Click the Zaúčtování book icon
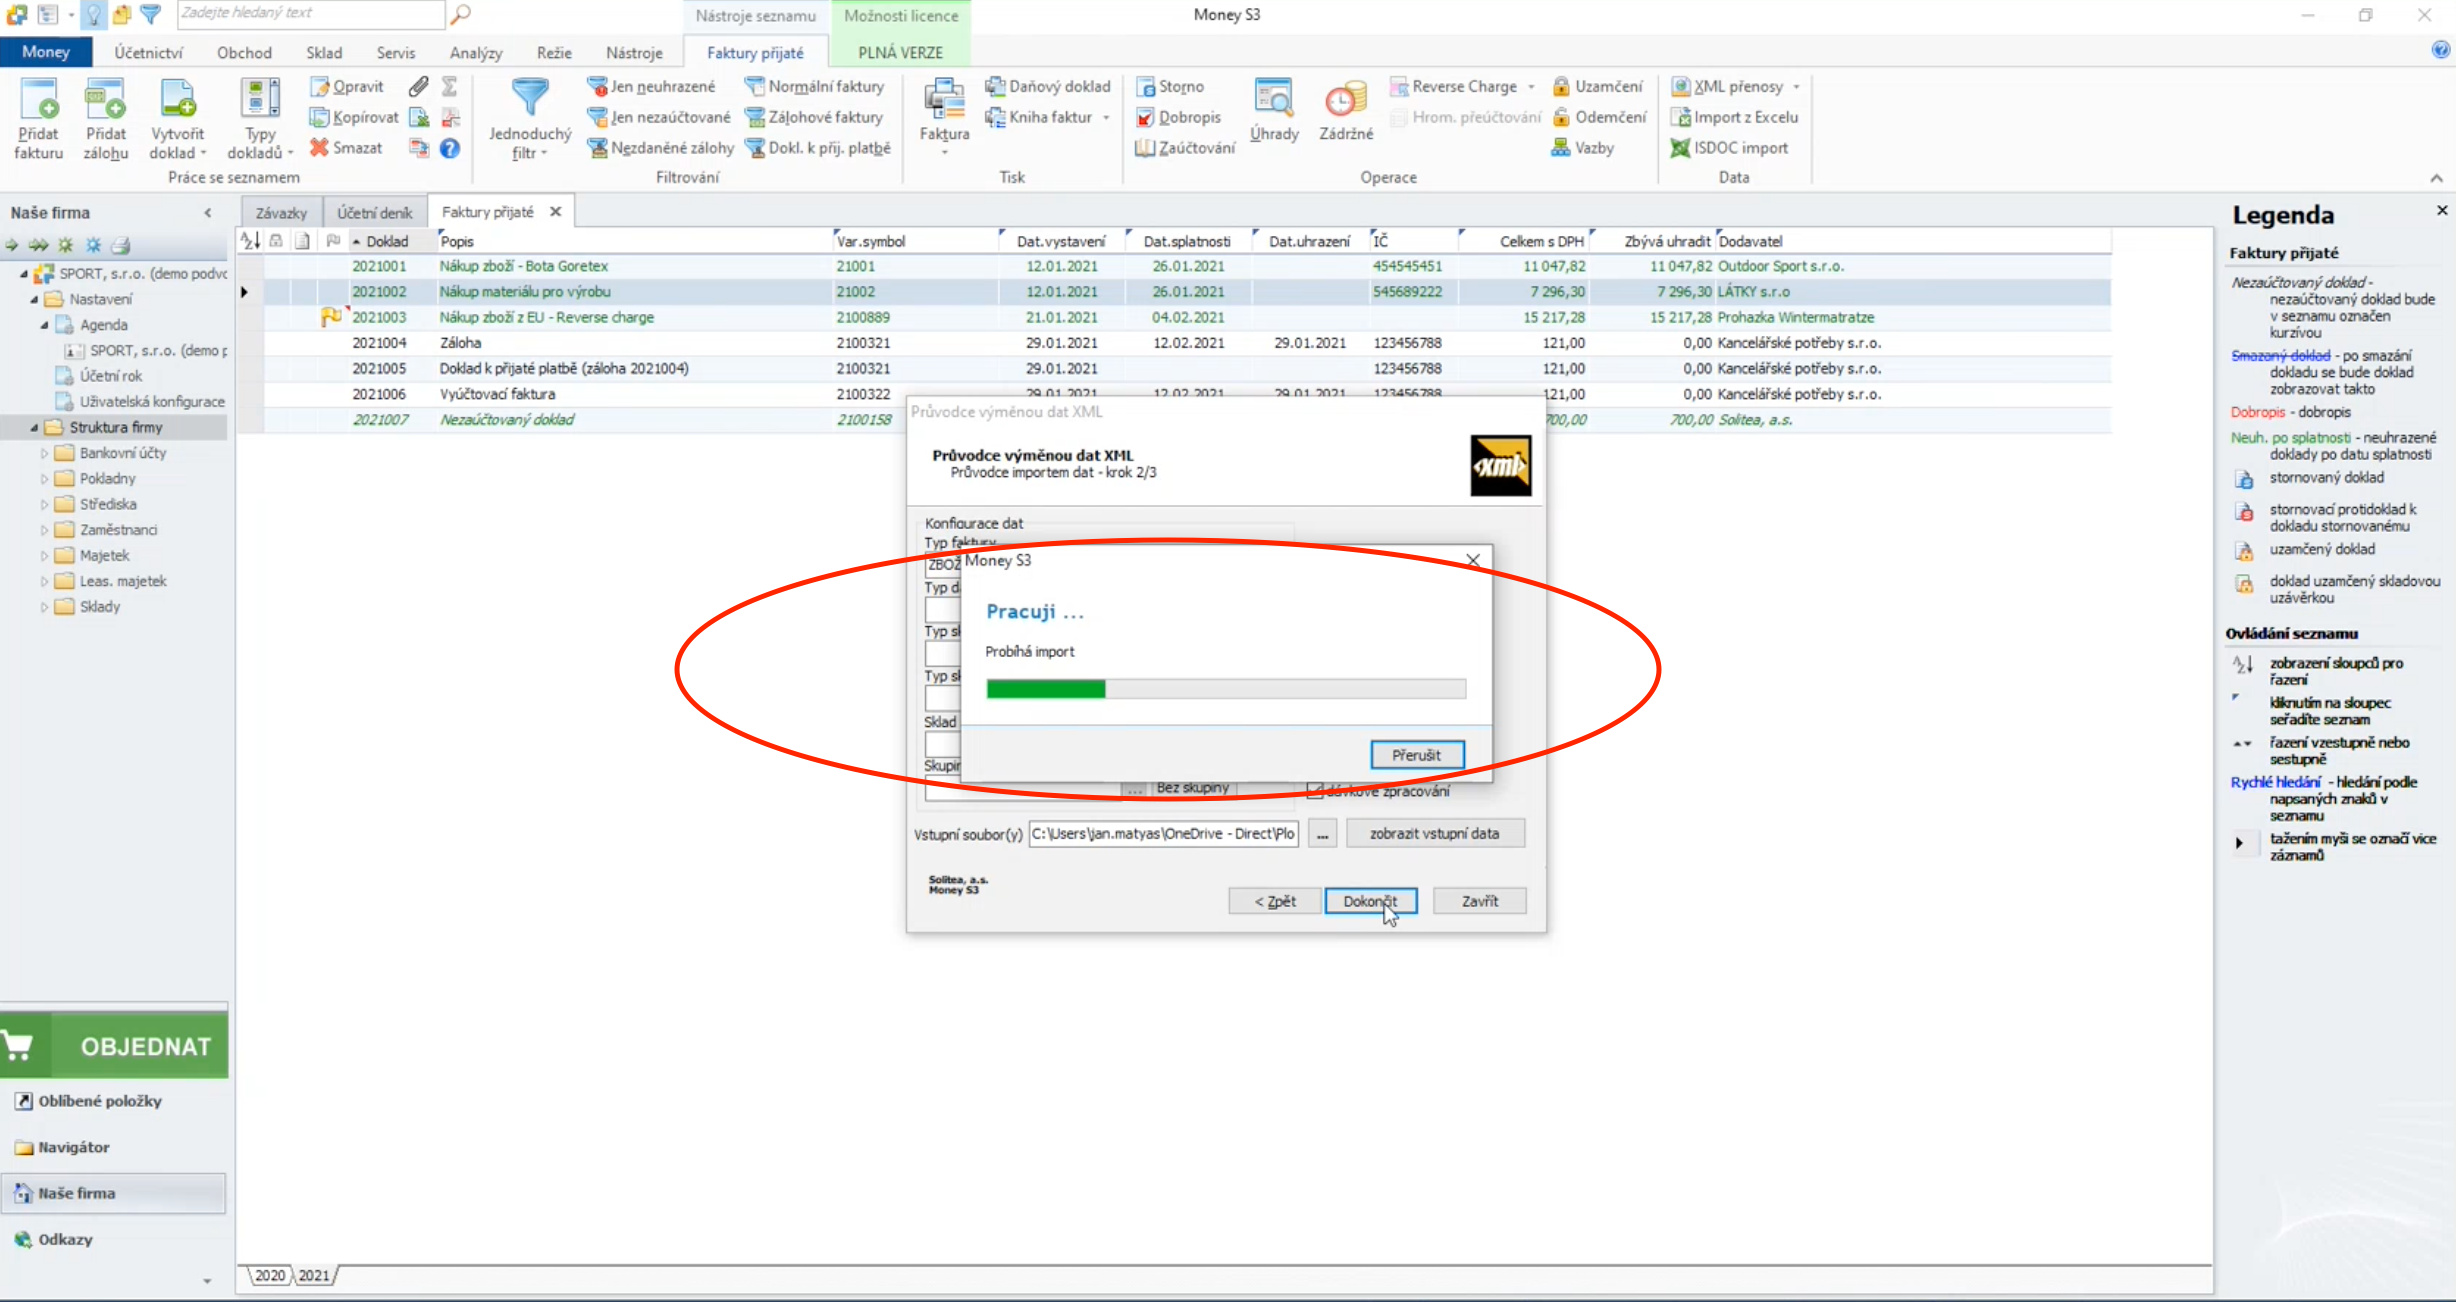Viewport: 2456px width, 1302px height. 1146,148
